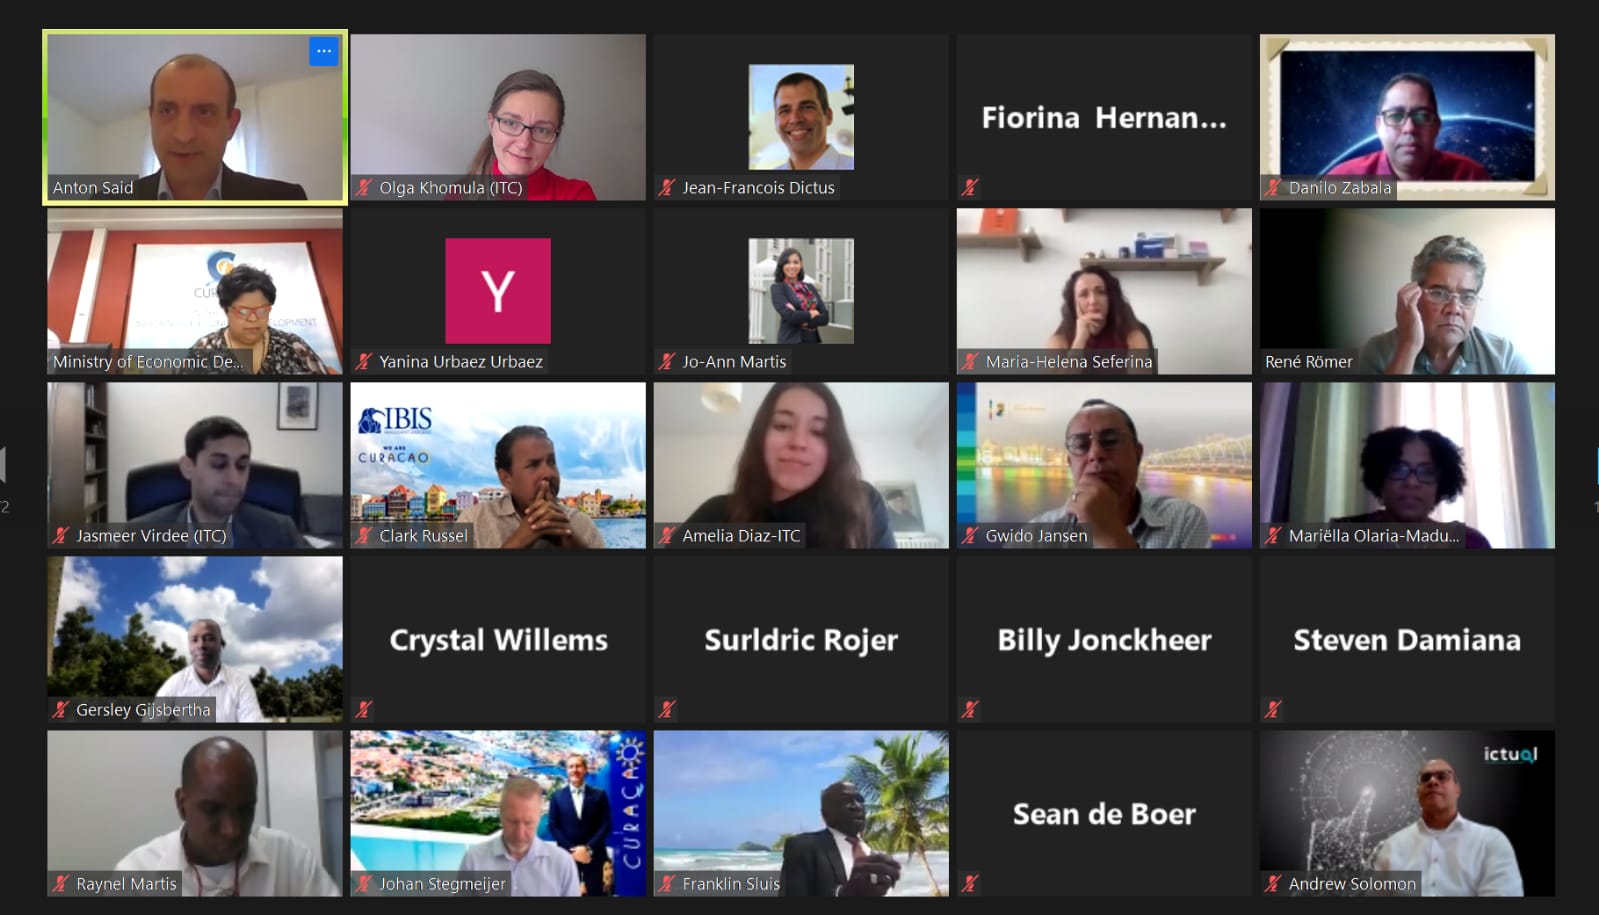Viewport: 1599px width, 915px height.
Task: Click the muted mic icon beside Andrew Solomon
Action: (x=1273, y=883)
